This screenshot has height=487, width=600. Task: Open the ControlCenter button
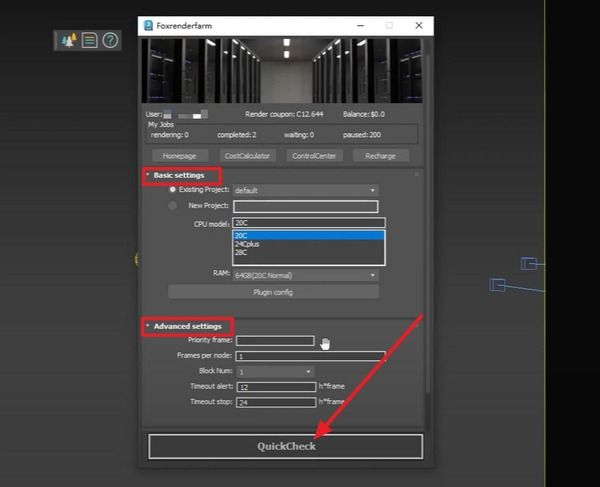[x=314, y=156]
